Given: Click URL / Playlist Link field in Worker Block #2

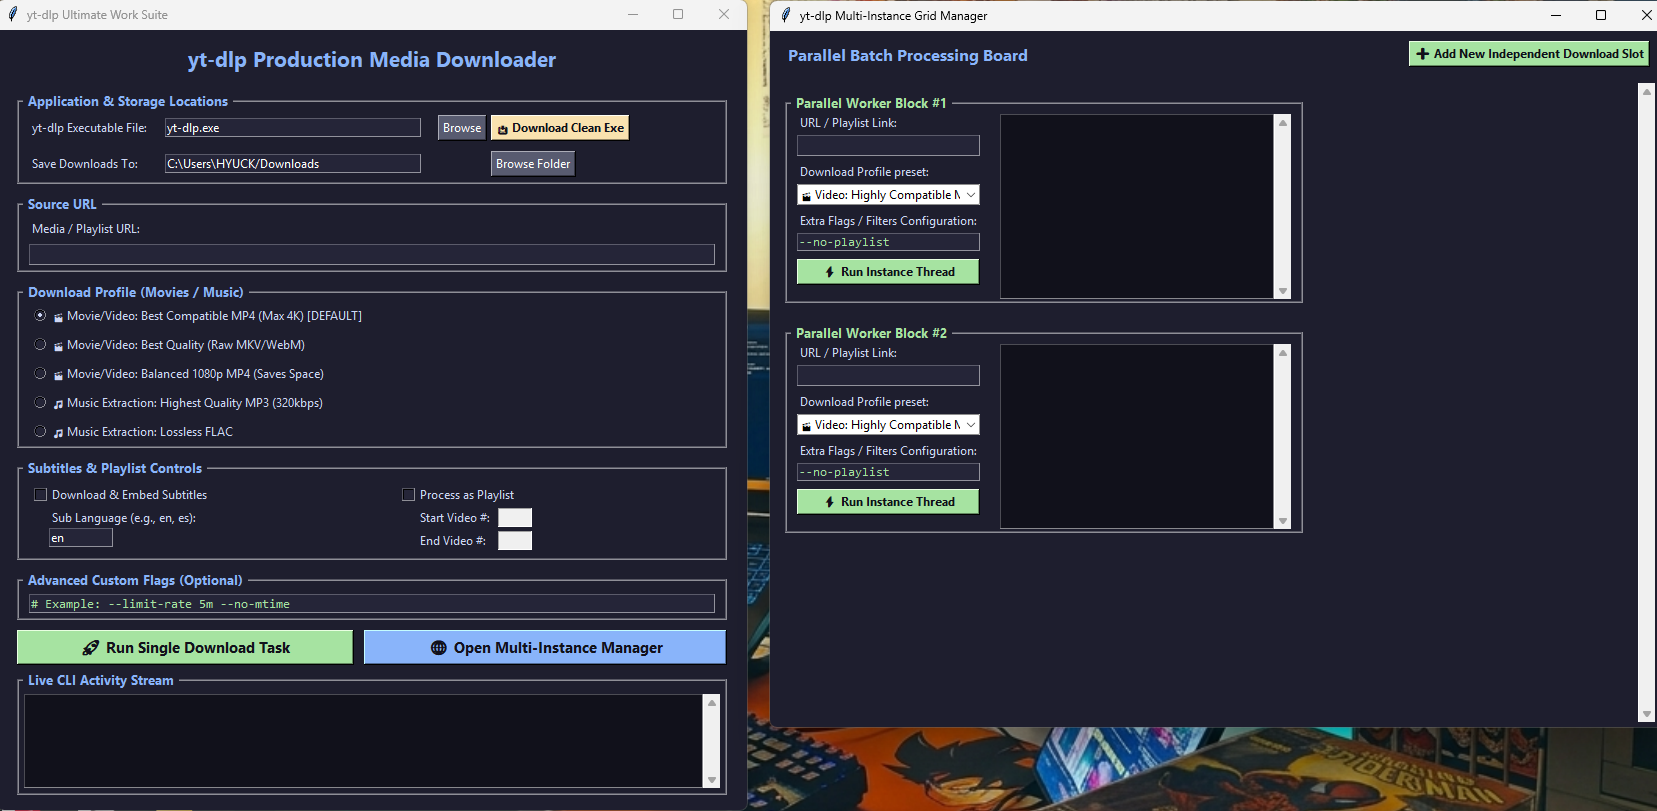Looking at the screenshot, I should point(888,376).
